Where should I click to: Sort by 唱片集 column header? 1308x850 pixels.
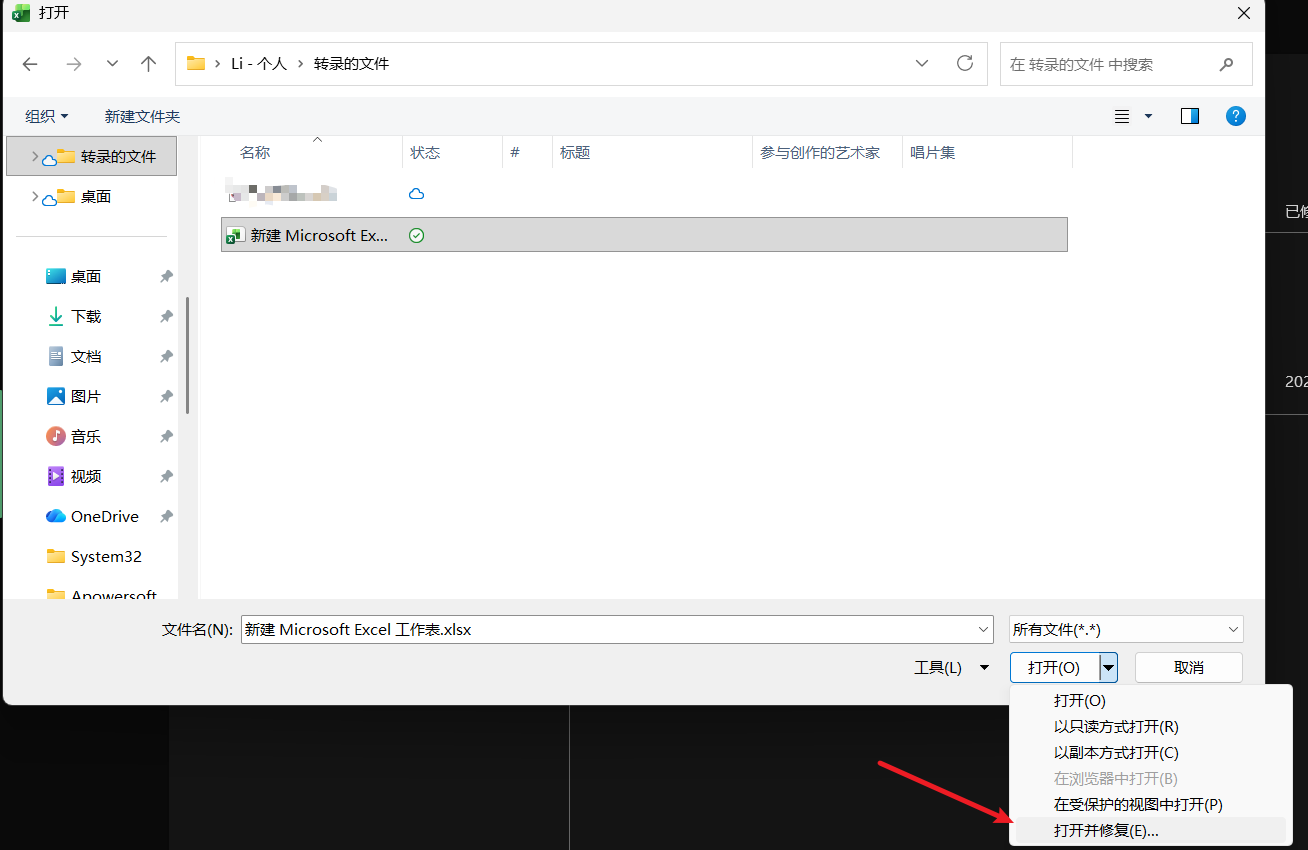[x=932, y=152]
